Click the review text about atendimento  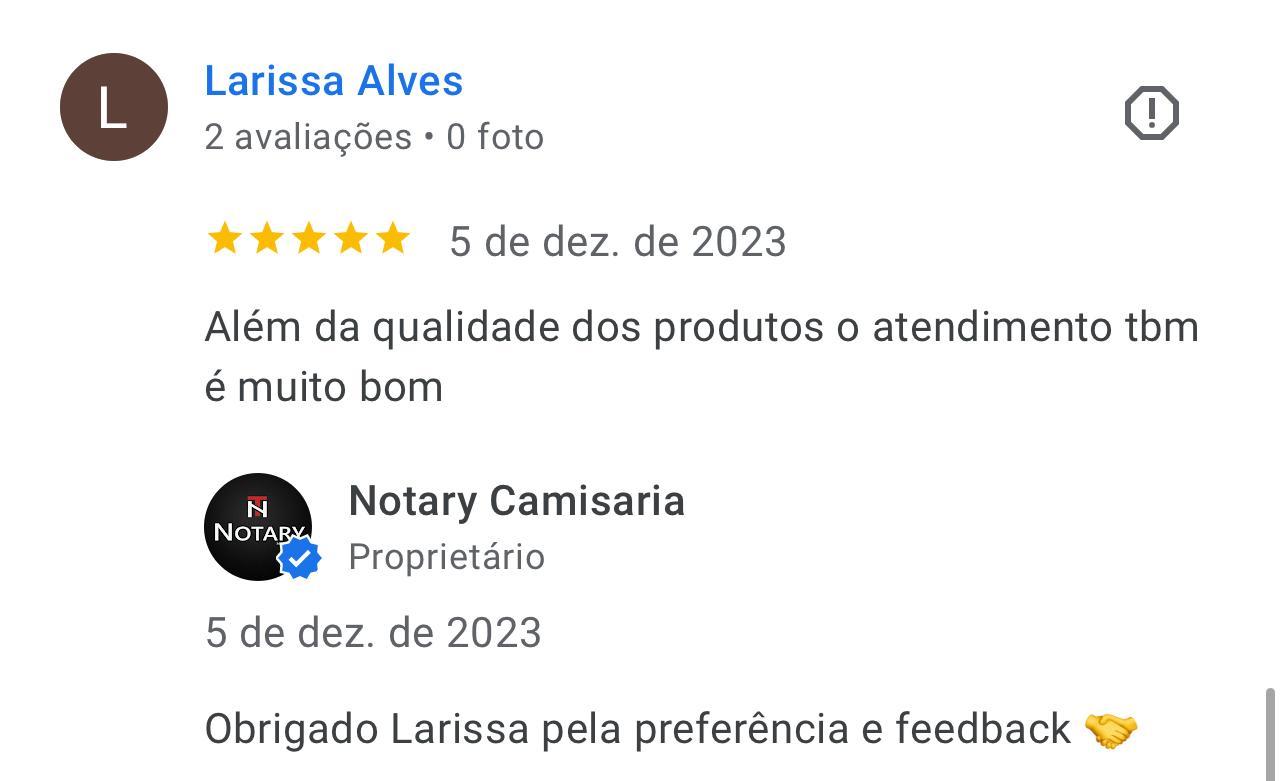point(701,357)
